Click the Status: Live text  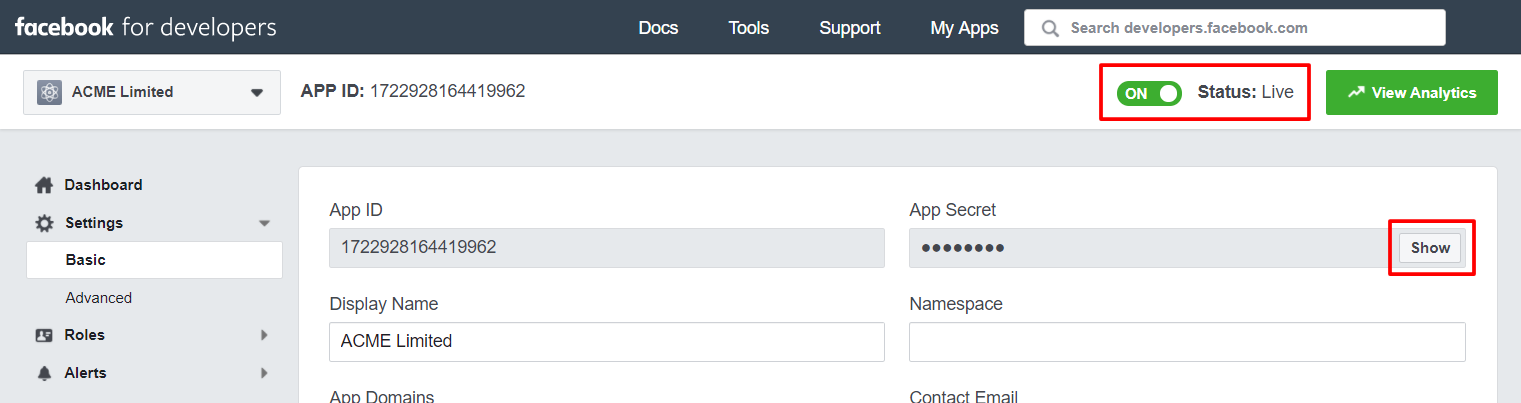(1246, 92)
